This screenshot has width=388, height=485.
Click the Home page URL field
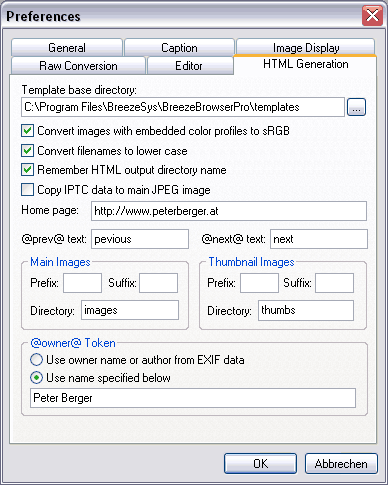click(x=229, y=211)
